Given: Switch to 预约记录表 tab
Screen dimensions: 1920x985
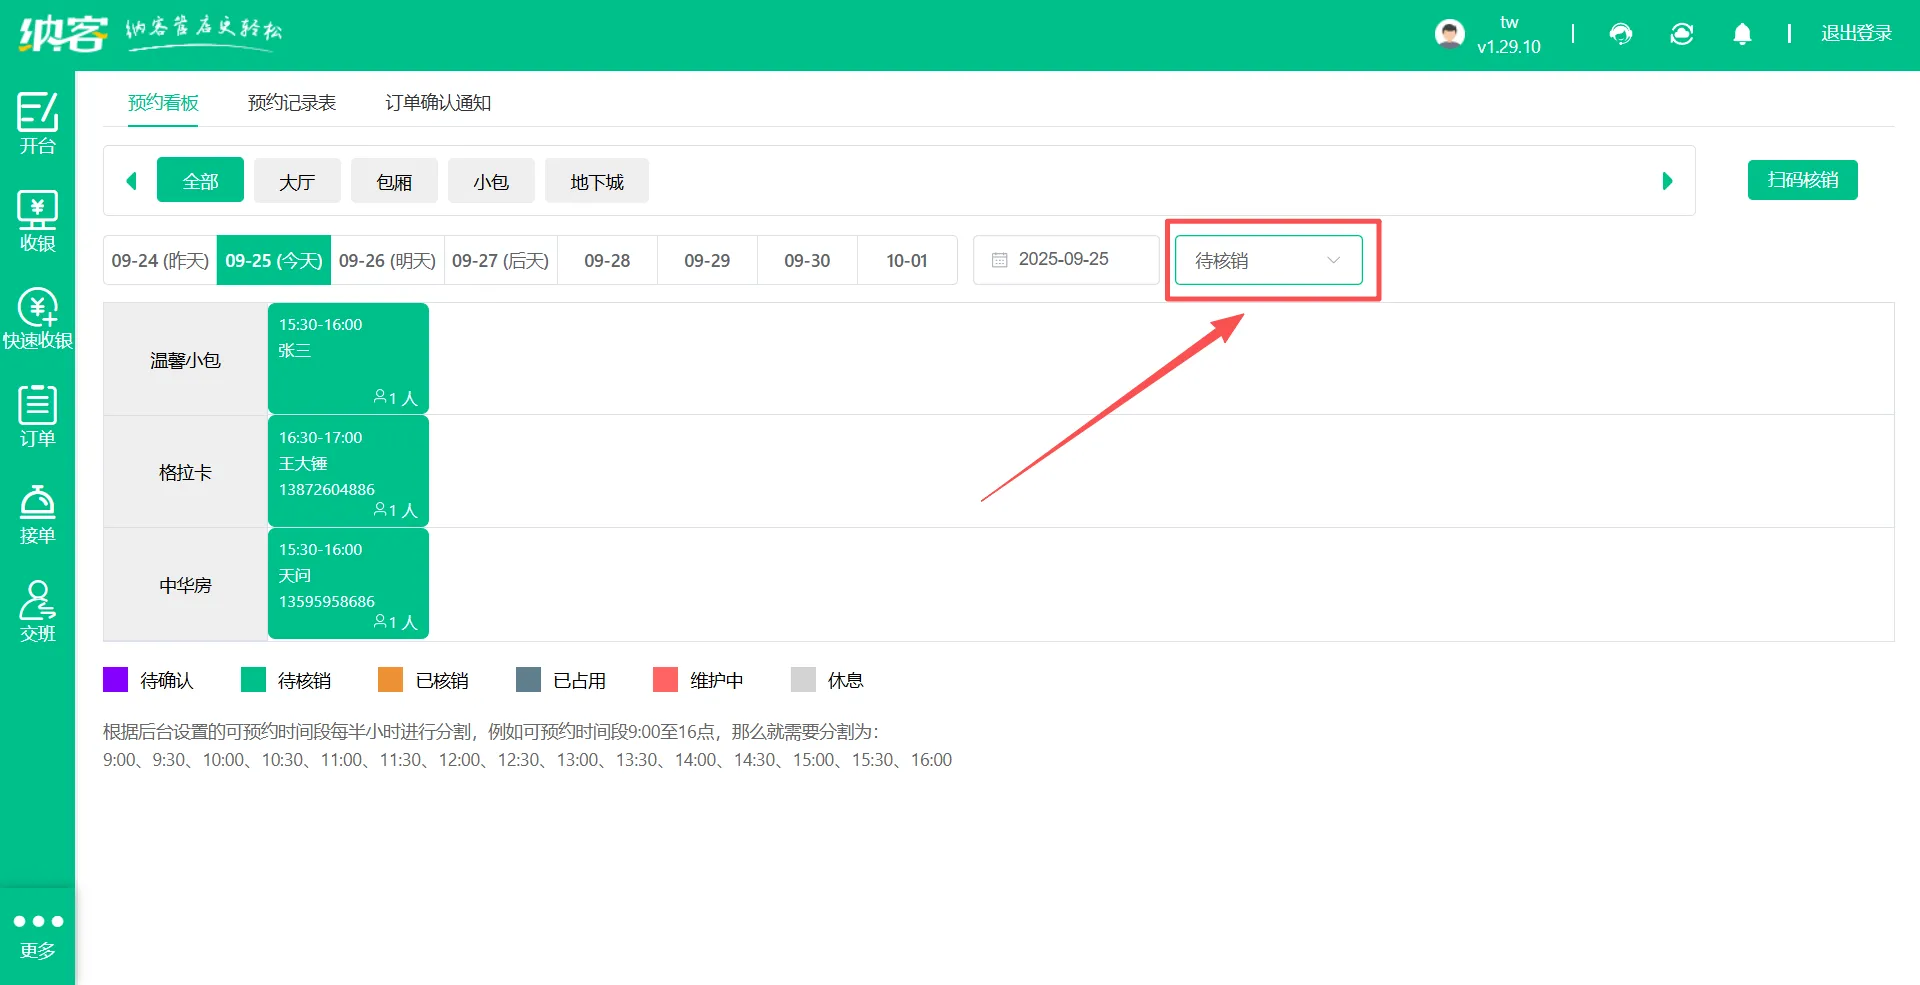Looking at the screenshot, I should 291,103.
